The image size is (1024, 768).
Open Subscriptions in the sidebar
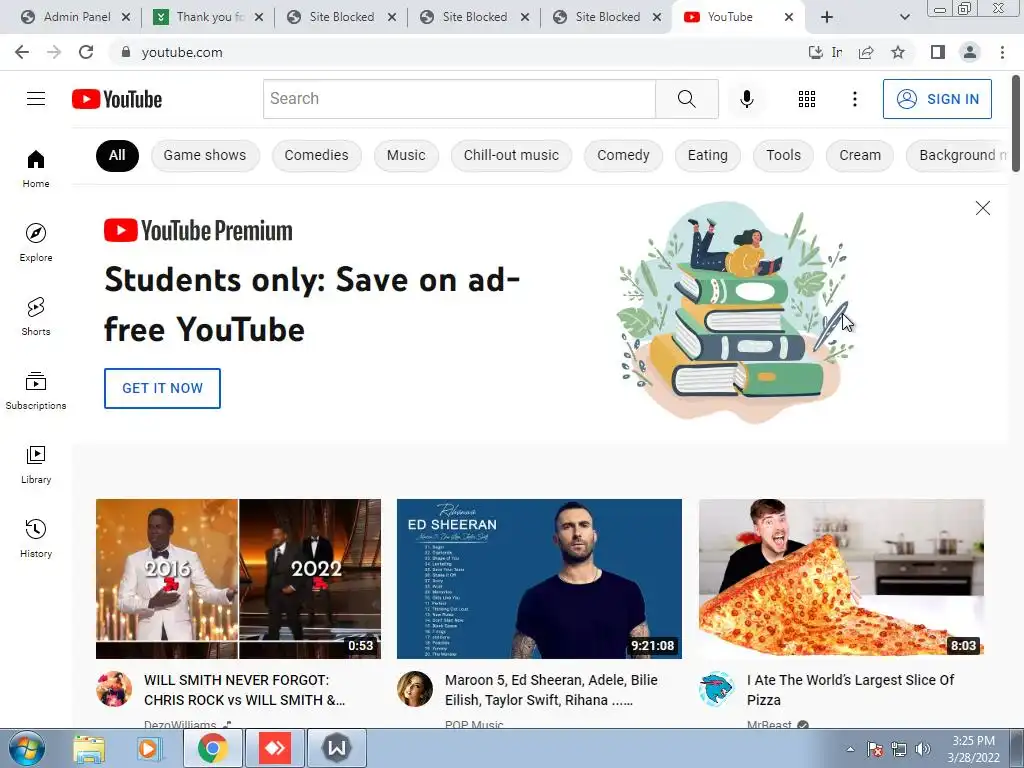36,391
